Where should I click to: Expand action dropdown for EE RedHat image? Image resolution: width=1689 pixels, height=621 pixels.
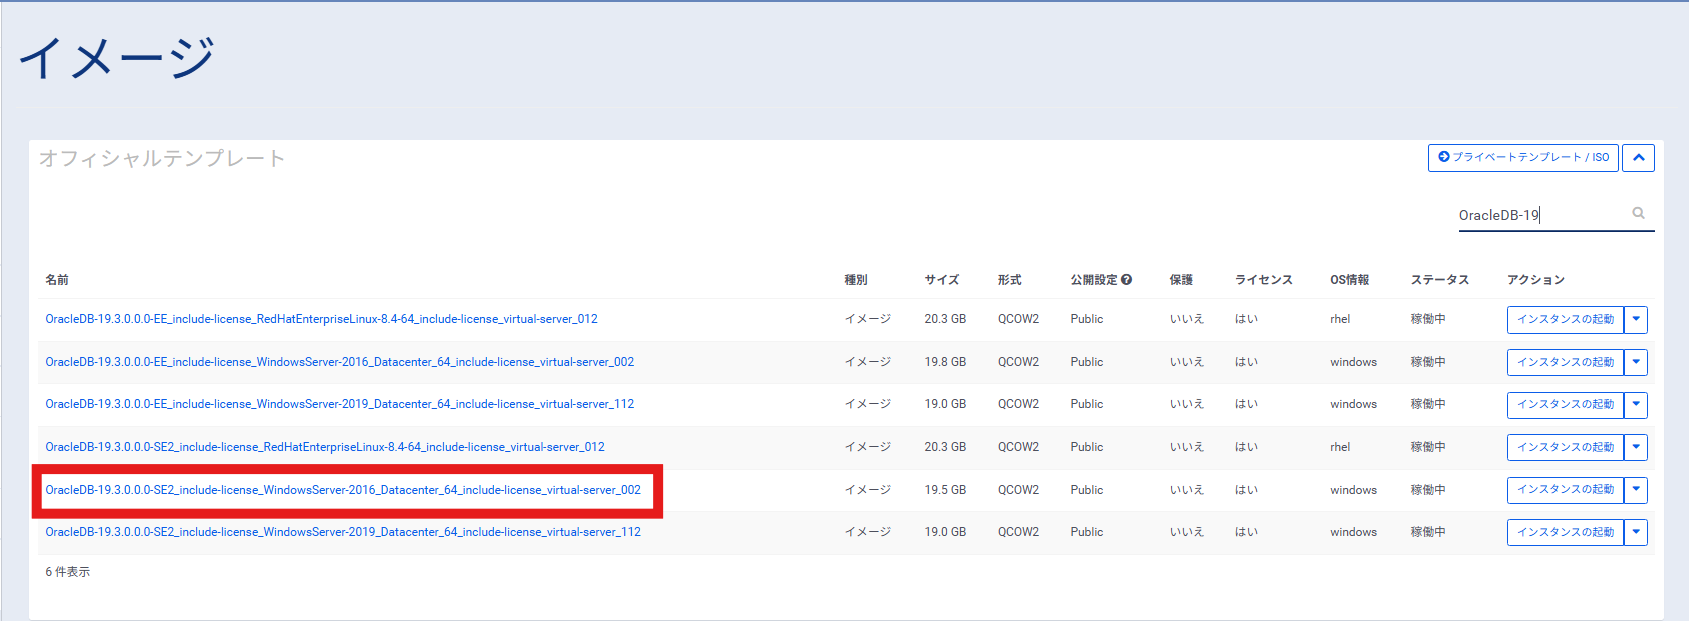coord(1636,320)
